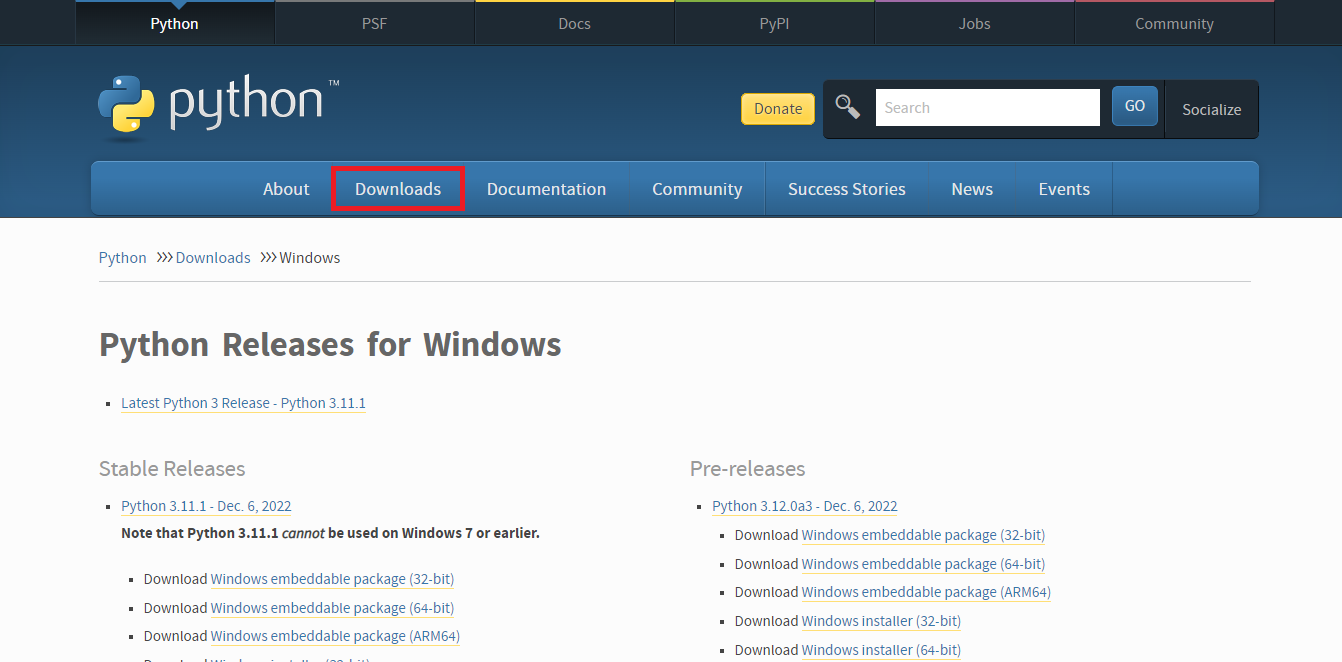Open the Events navigation menu
Viewport: 1342px width, 662px height.
pyautogui.click(x=1064, y=189)
